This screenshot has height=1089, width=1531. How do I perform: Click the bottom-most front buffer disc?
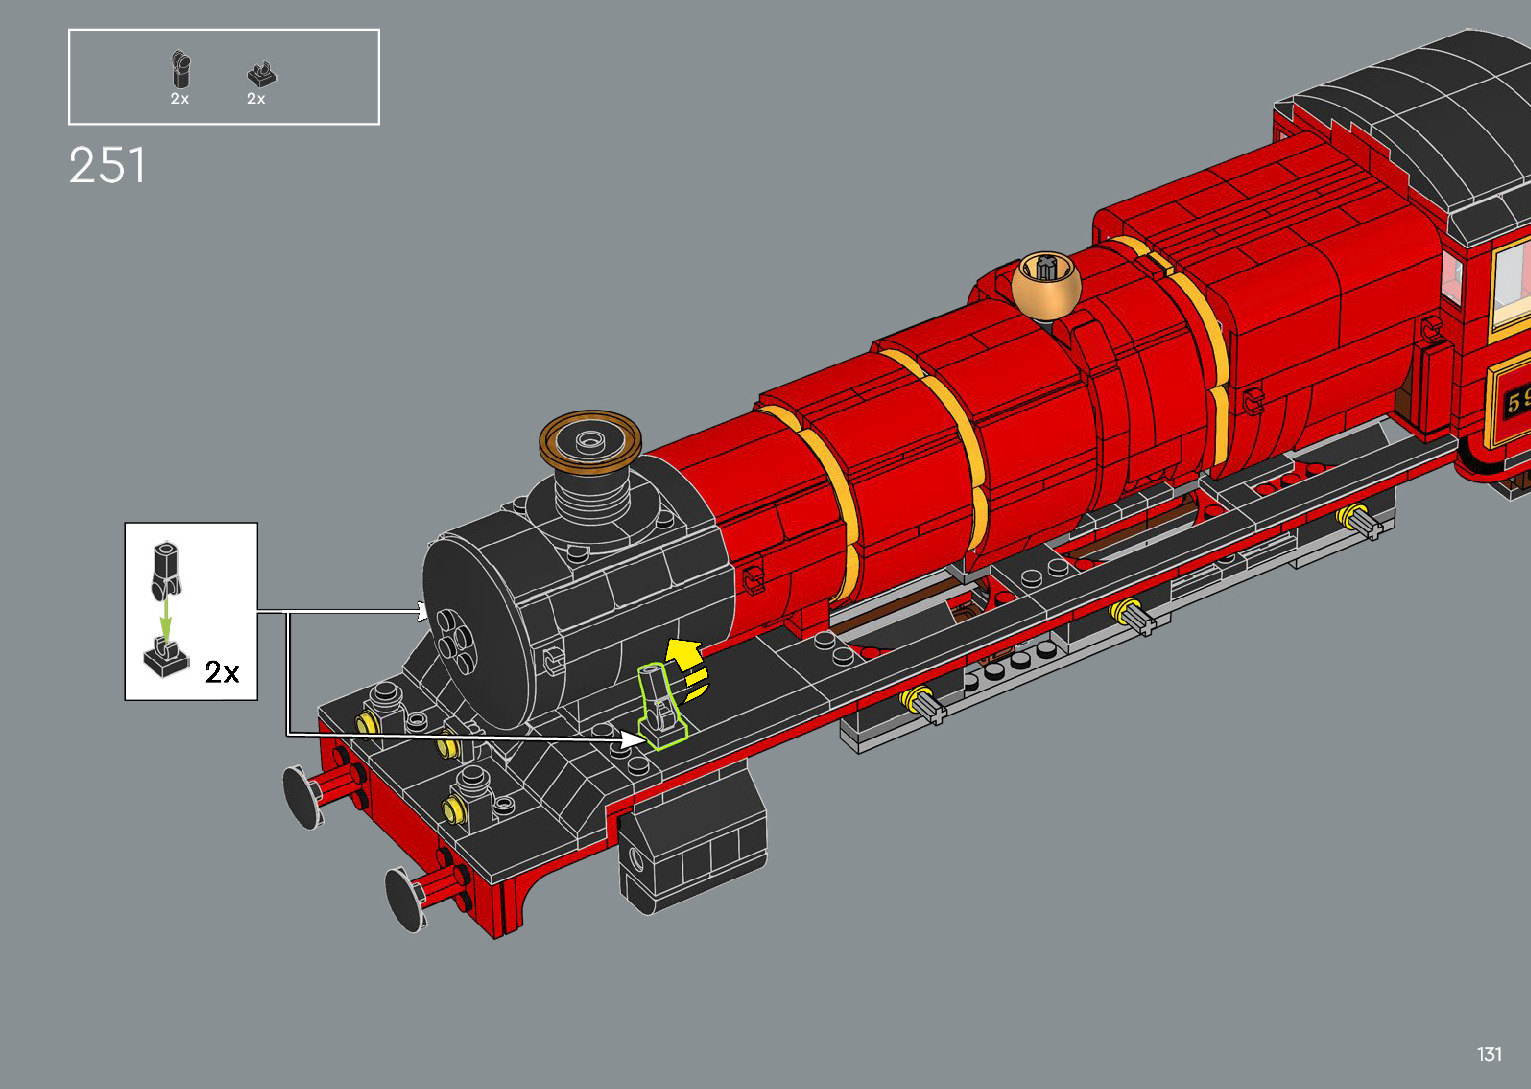tap(404, 898)
